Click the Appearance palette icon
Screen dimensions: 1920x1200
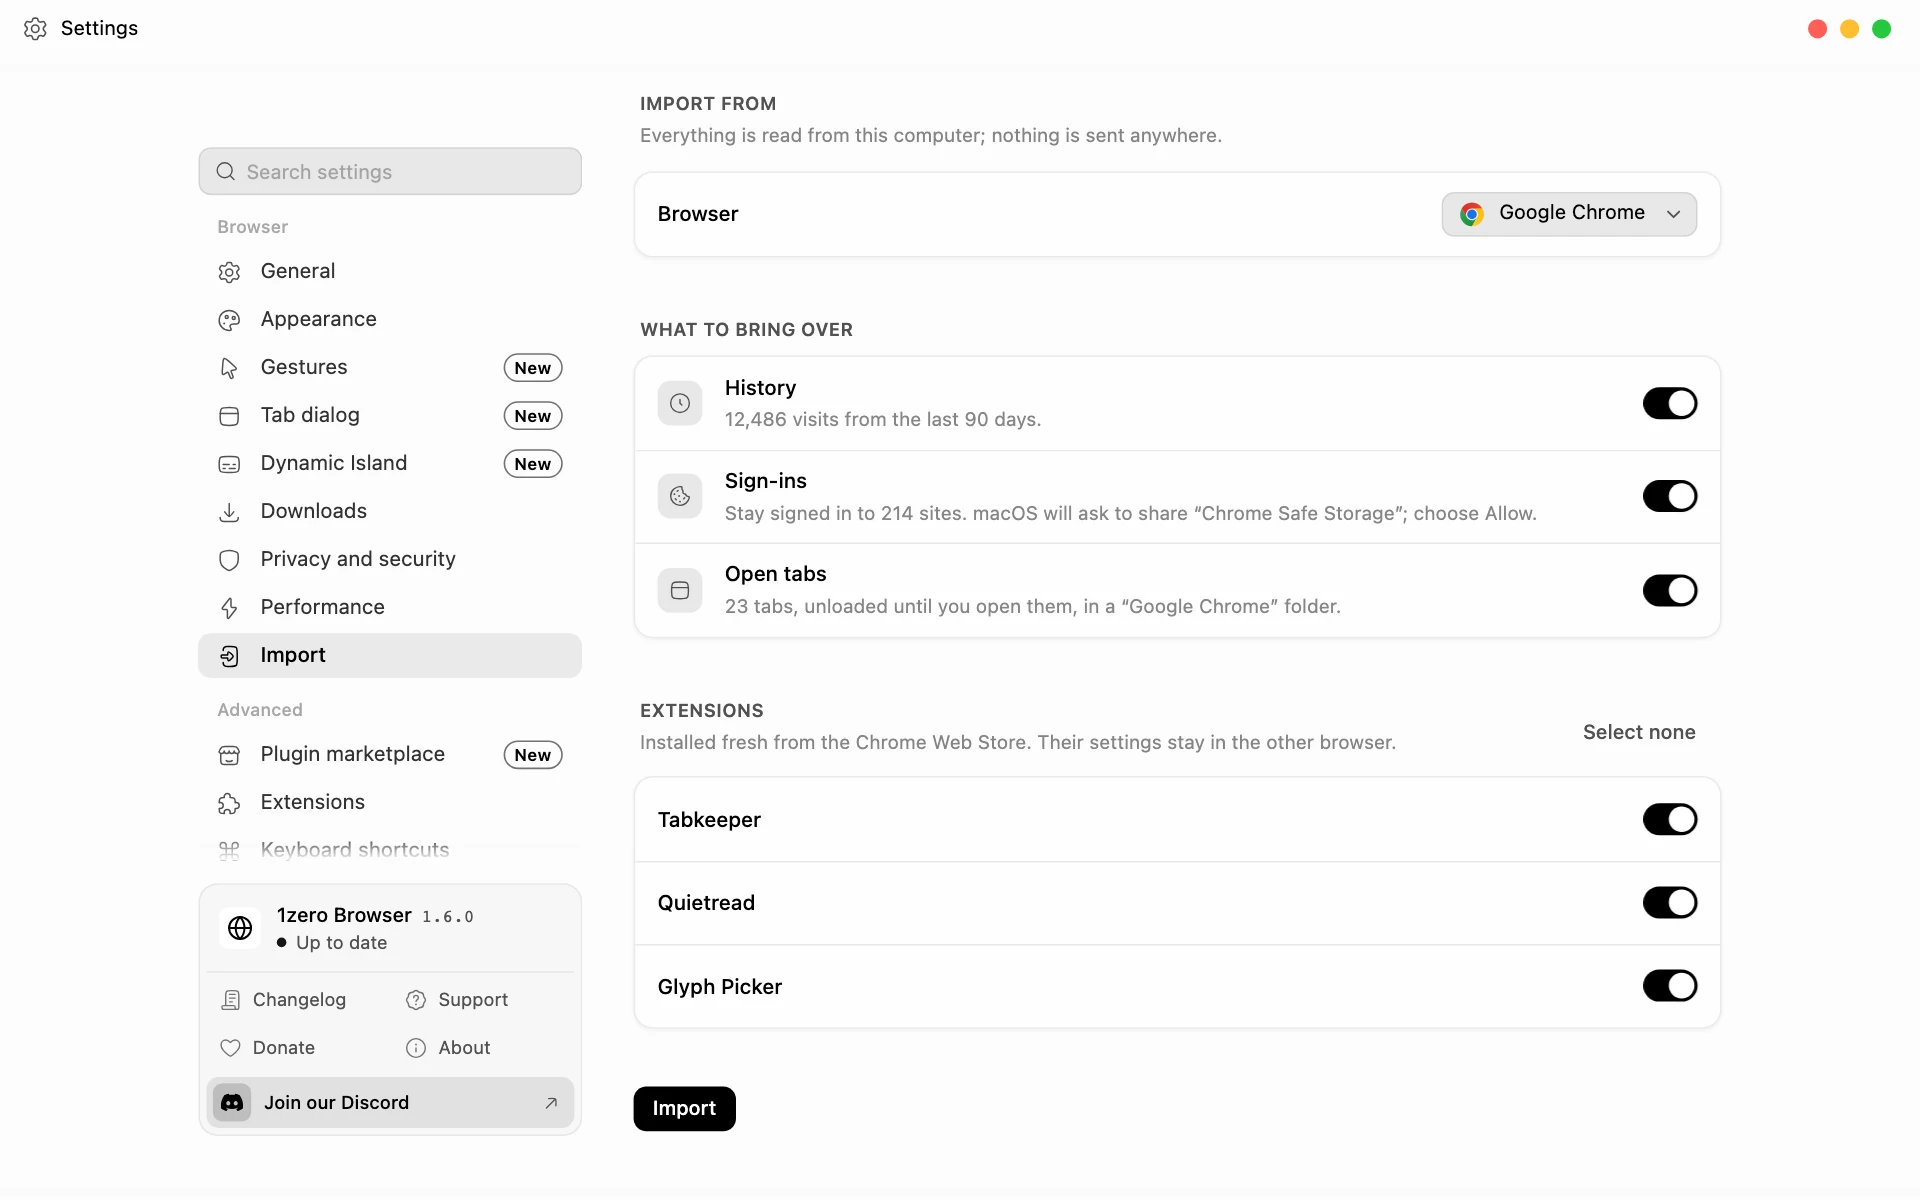(229, 320)
